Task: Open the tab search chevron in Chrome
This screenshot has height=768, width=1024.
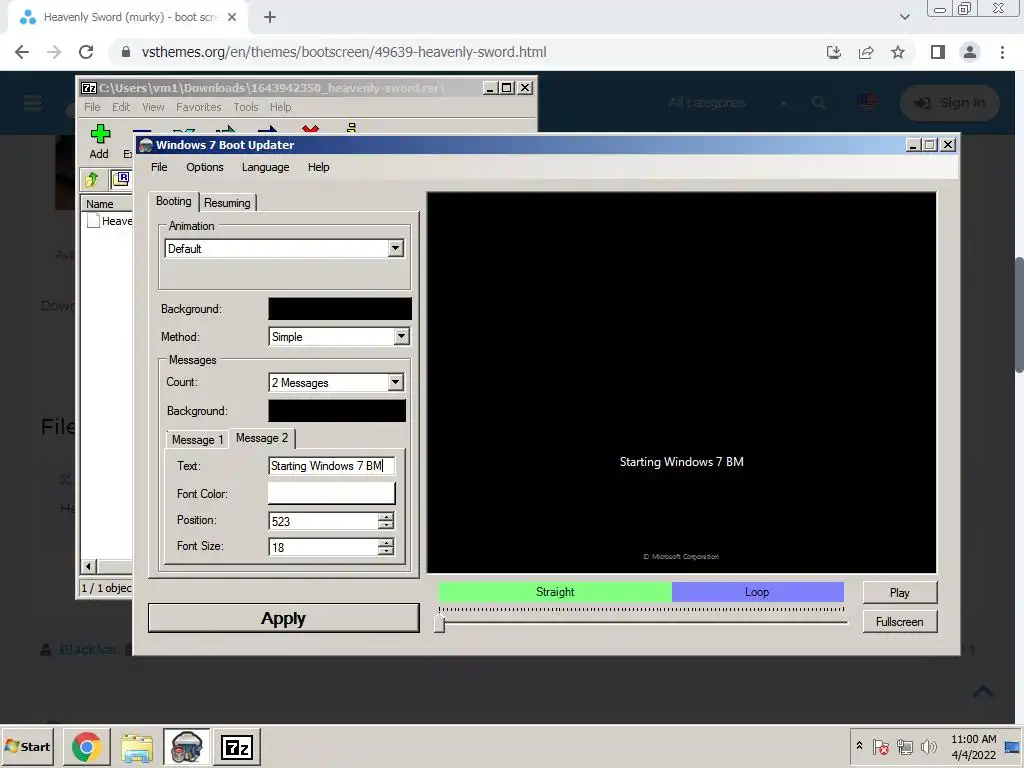Action: click(x=904, y=17)
